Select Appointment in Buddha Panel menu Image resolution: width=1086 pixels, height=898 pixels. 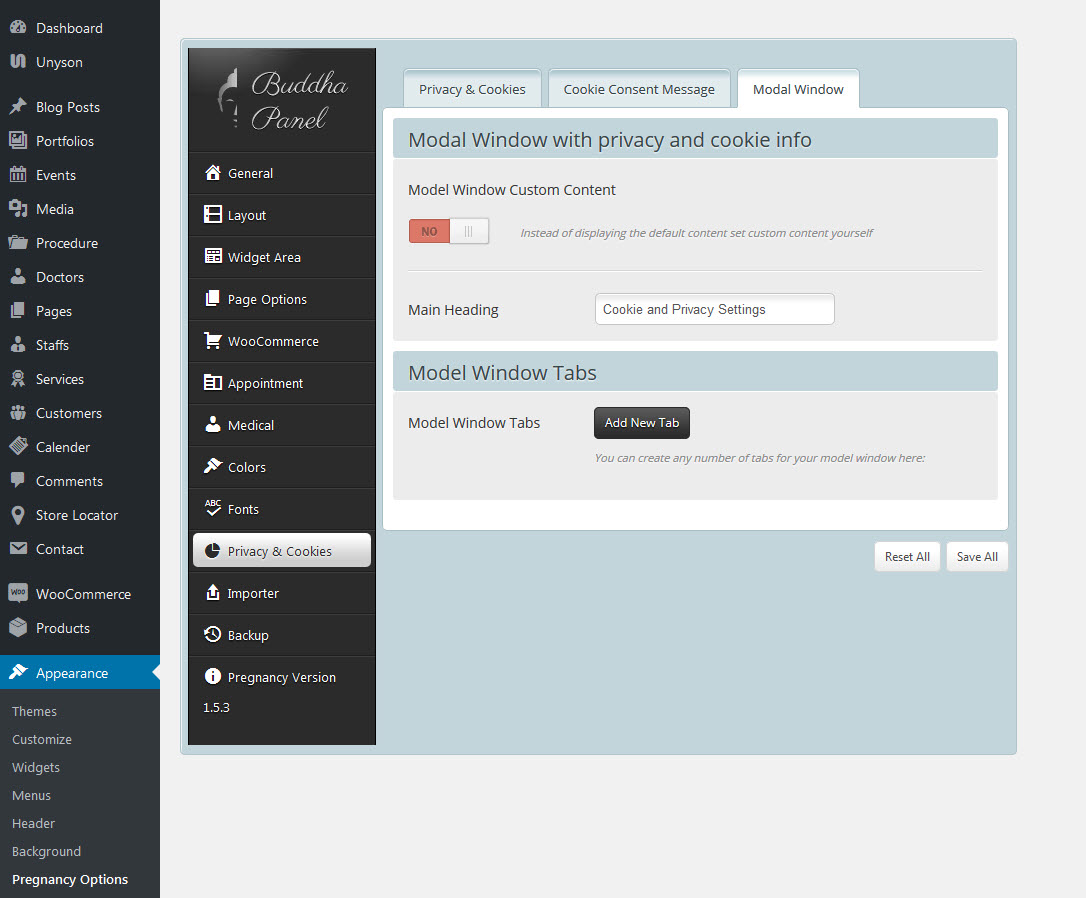coord(265,383)
